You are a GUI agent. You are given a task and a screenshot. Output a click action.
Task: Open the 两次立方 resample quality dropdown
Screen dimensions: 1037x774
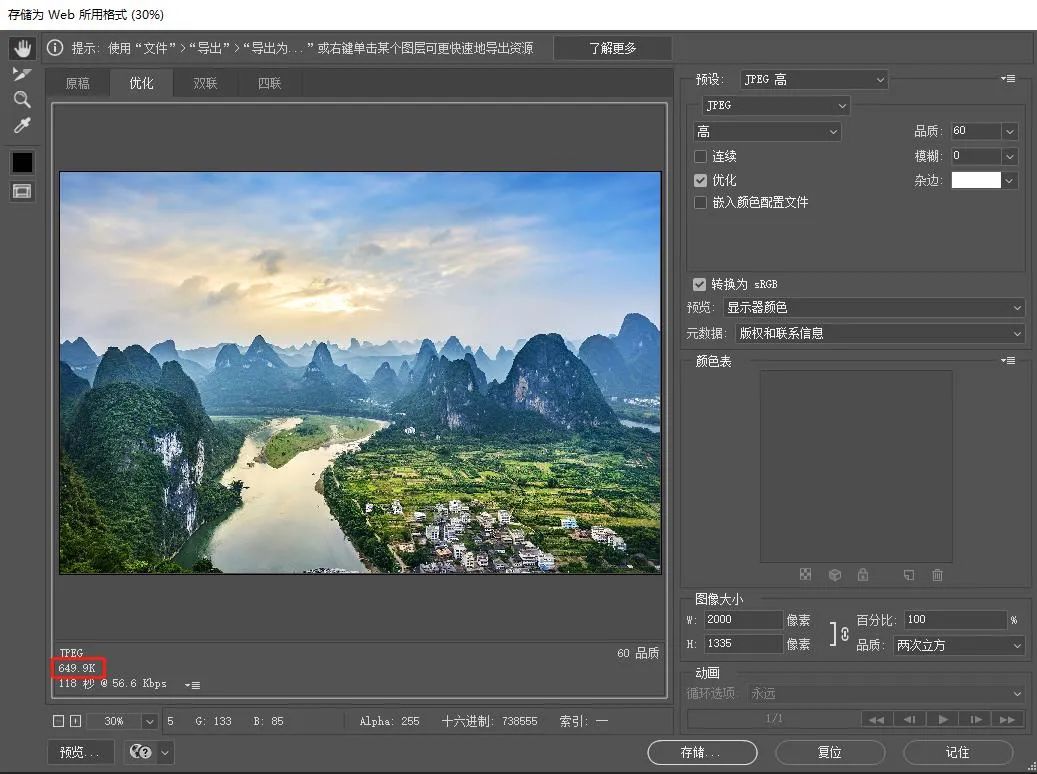pyautogui.click(x=958, y=645)
